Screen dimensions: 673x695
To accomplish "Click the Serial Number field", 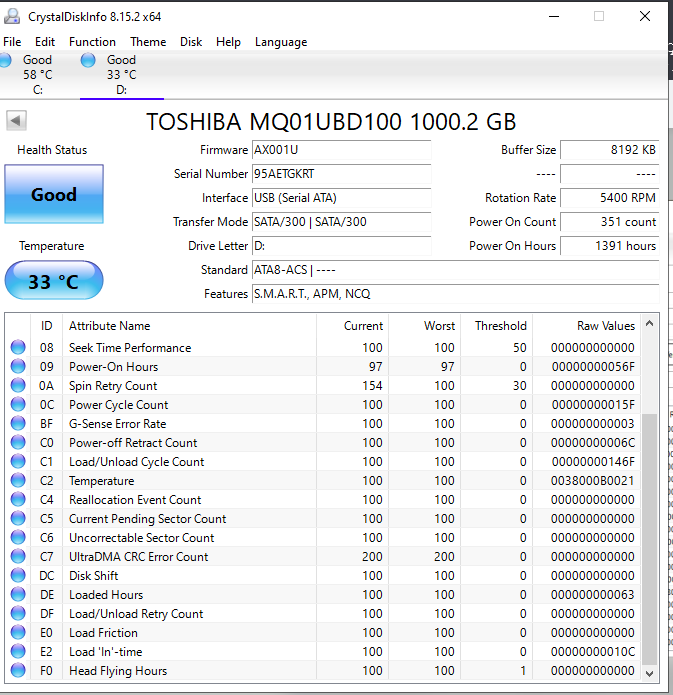I will pos(340,174).
